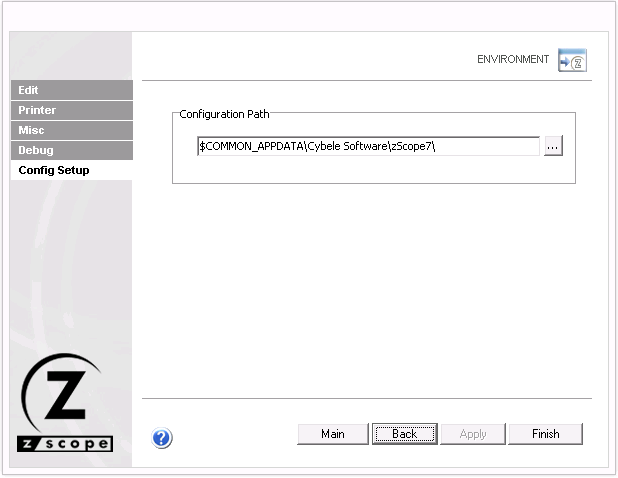Click Finish to complete the setup
Viewport: 618px width, 478px height.
[545, 434]
